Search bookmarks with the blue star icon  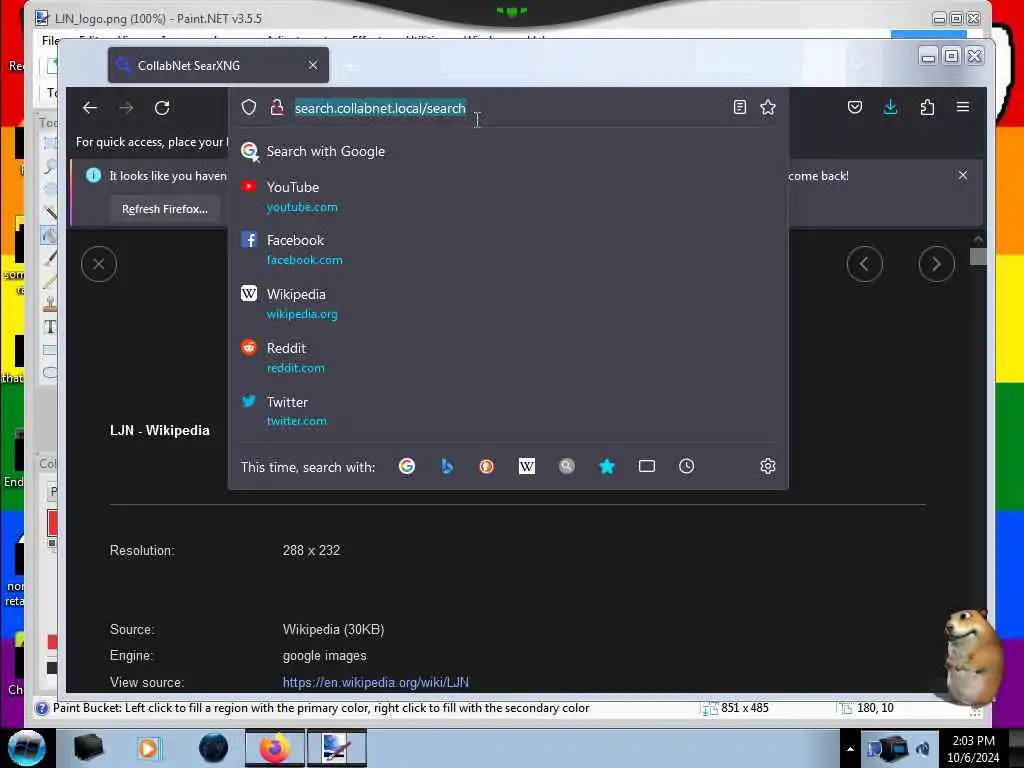[607, 466]
